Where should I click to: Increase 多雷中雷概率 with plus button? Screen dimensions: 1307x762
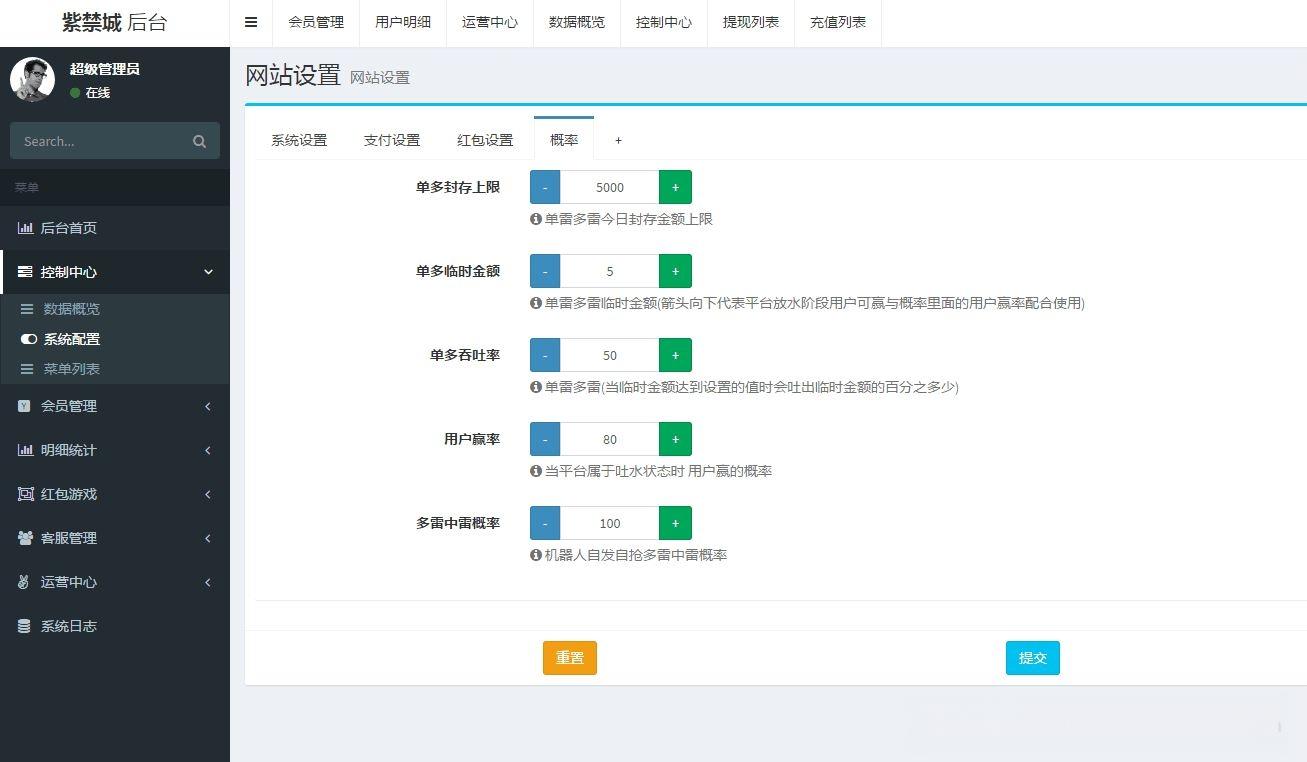click(x=675, y=523)
